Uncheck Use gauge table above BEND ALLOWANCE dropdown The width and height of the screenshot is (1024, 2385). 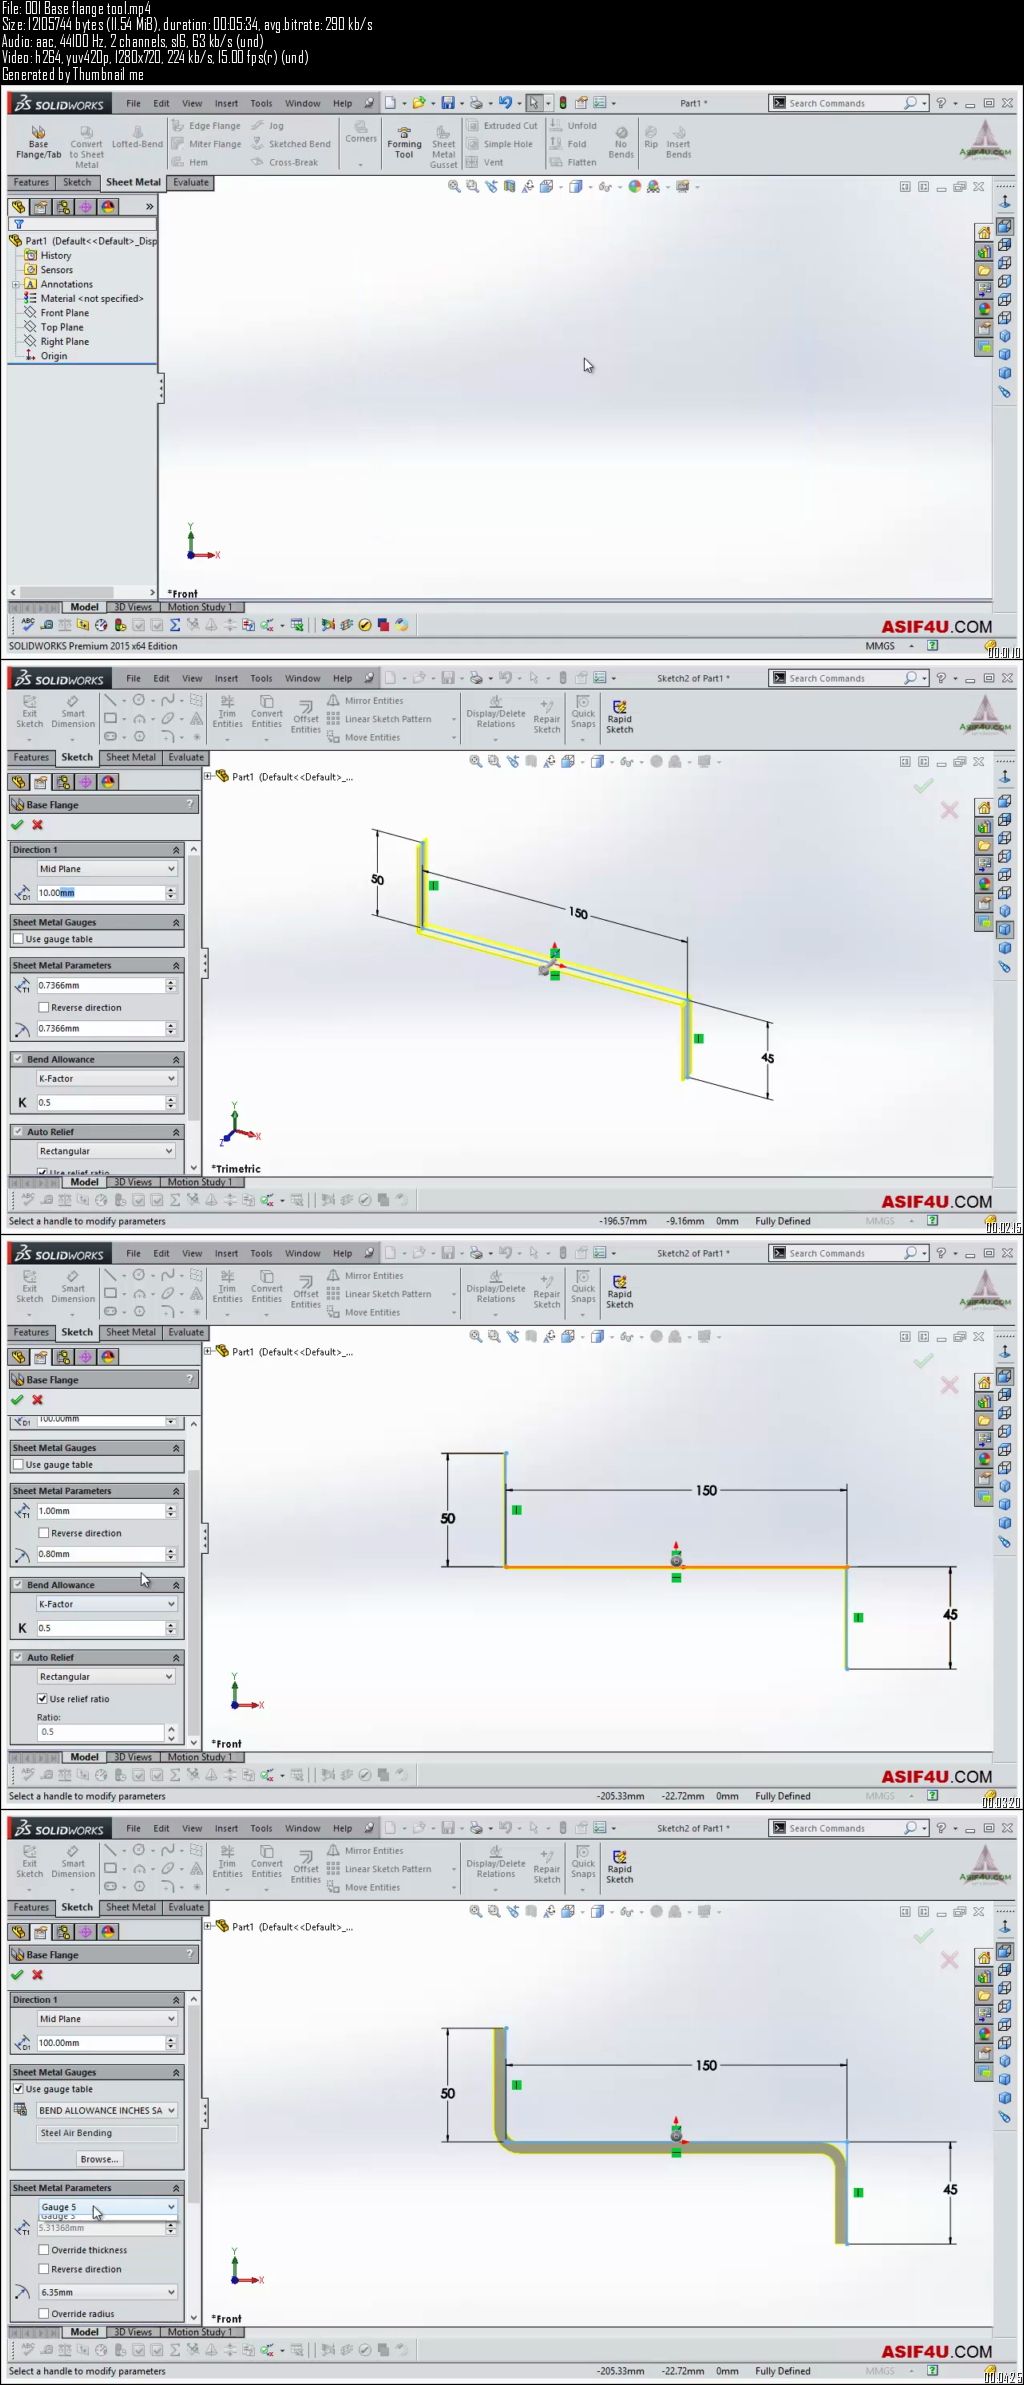tap(18, 2089)
